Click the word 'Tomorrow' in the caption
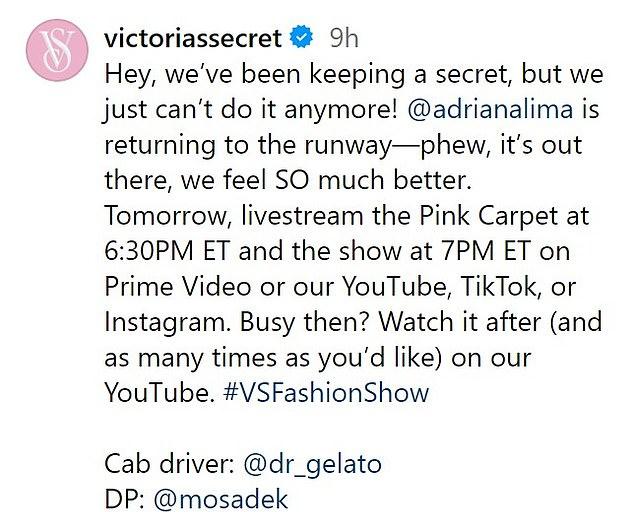The width and height of the screenshot is (634, 512). coord(166,216)
